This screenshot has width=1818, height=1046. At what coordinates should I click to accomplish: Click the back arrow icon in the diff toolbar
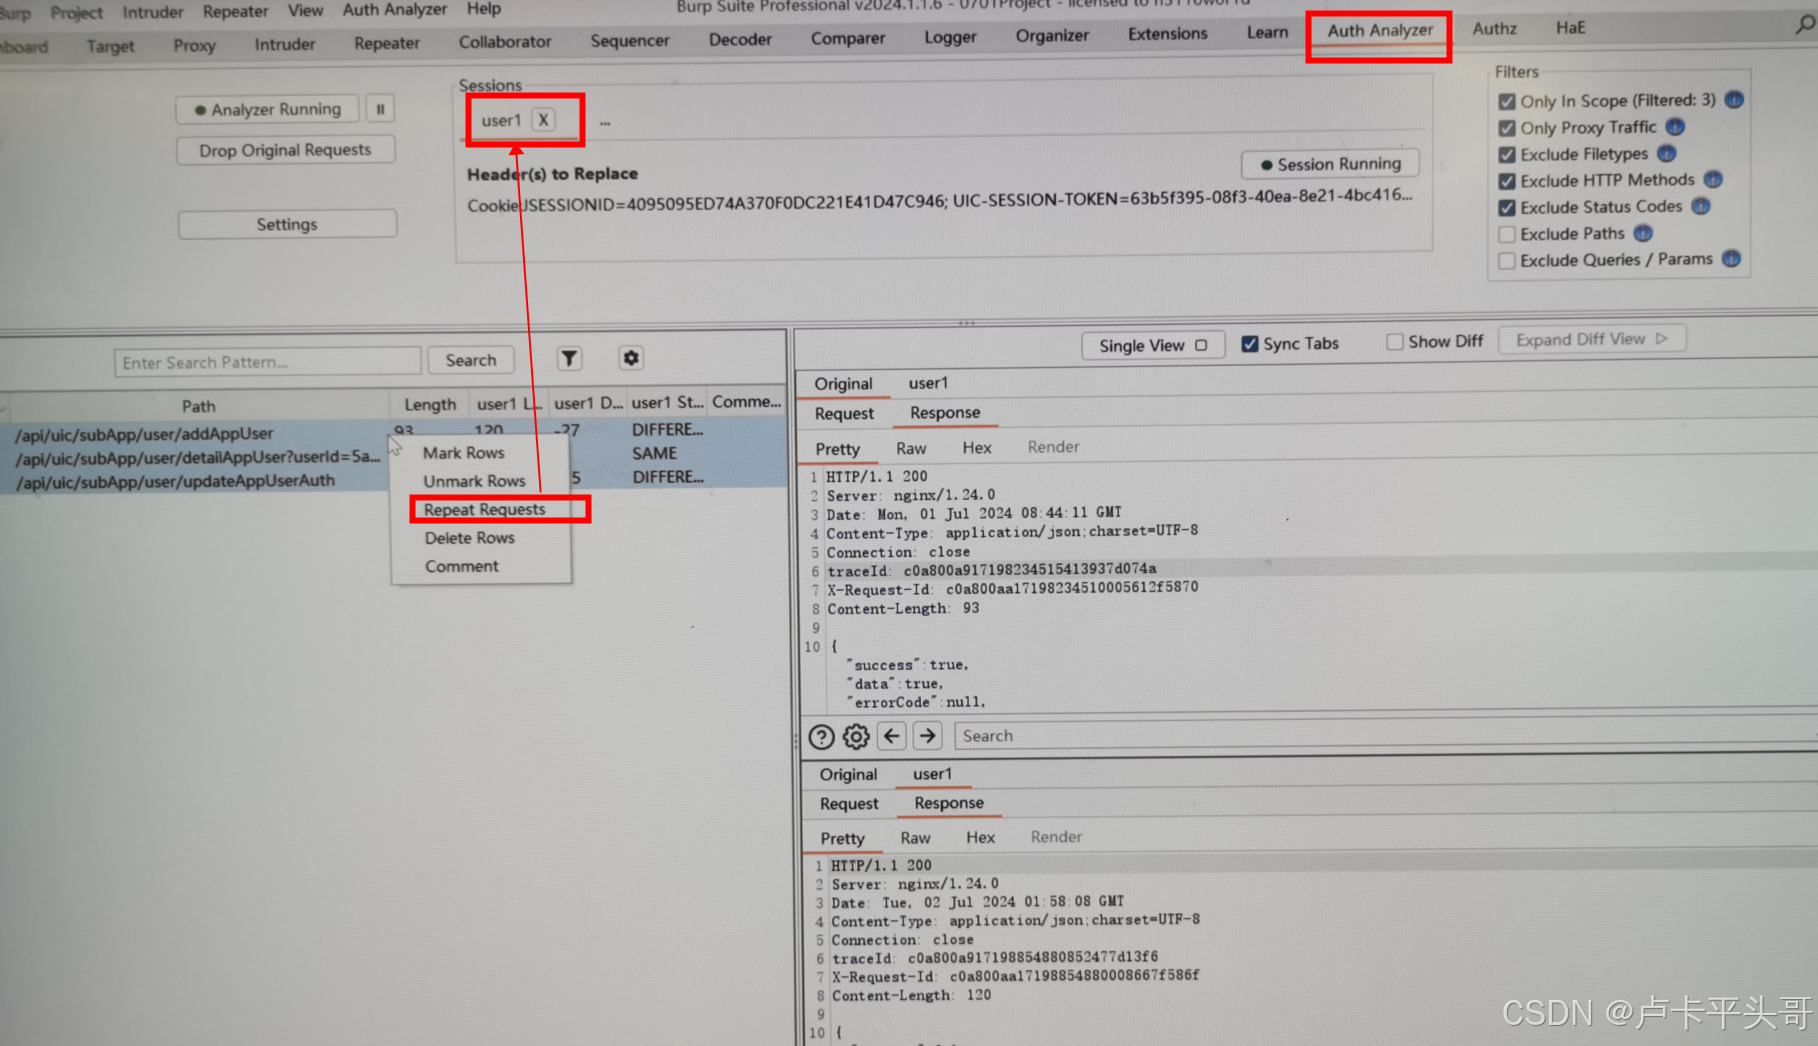coord(891,735)
